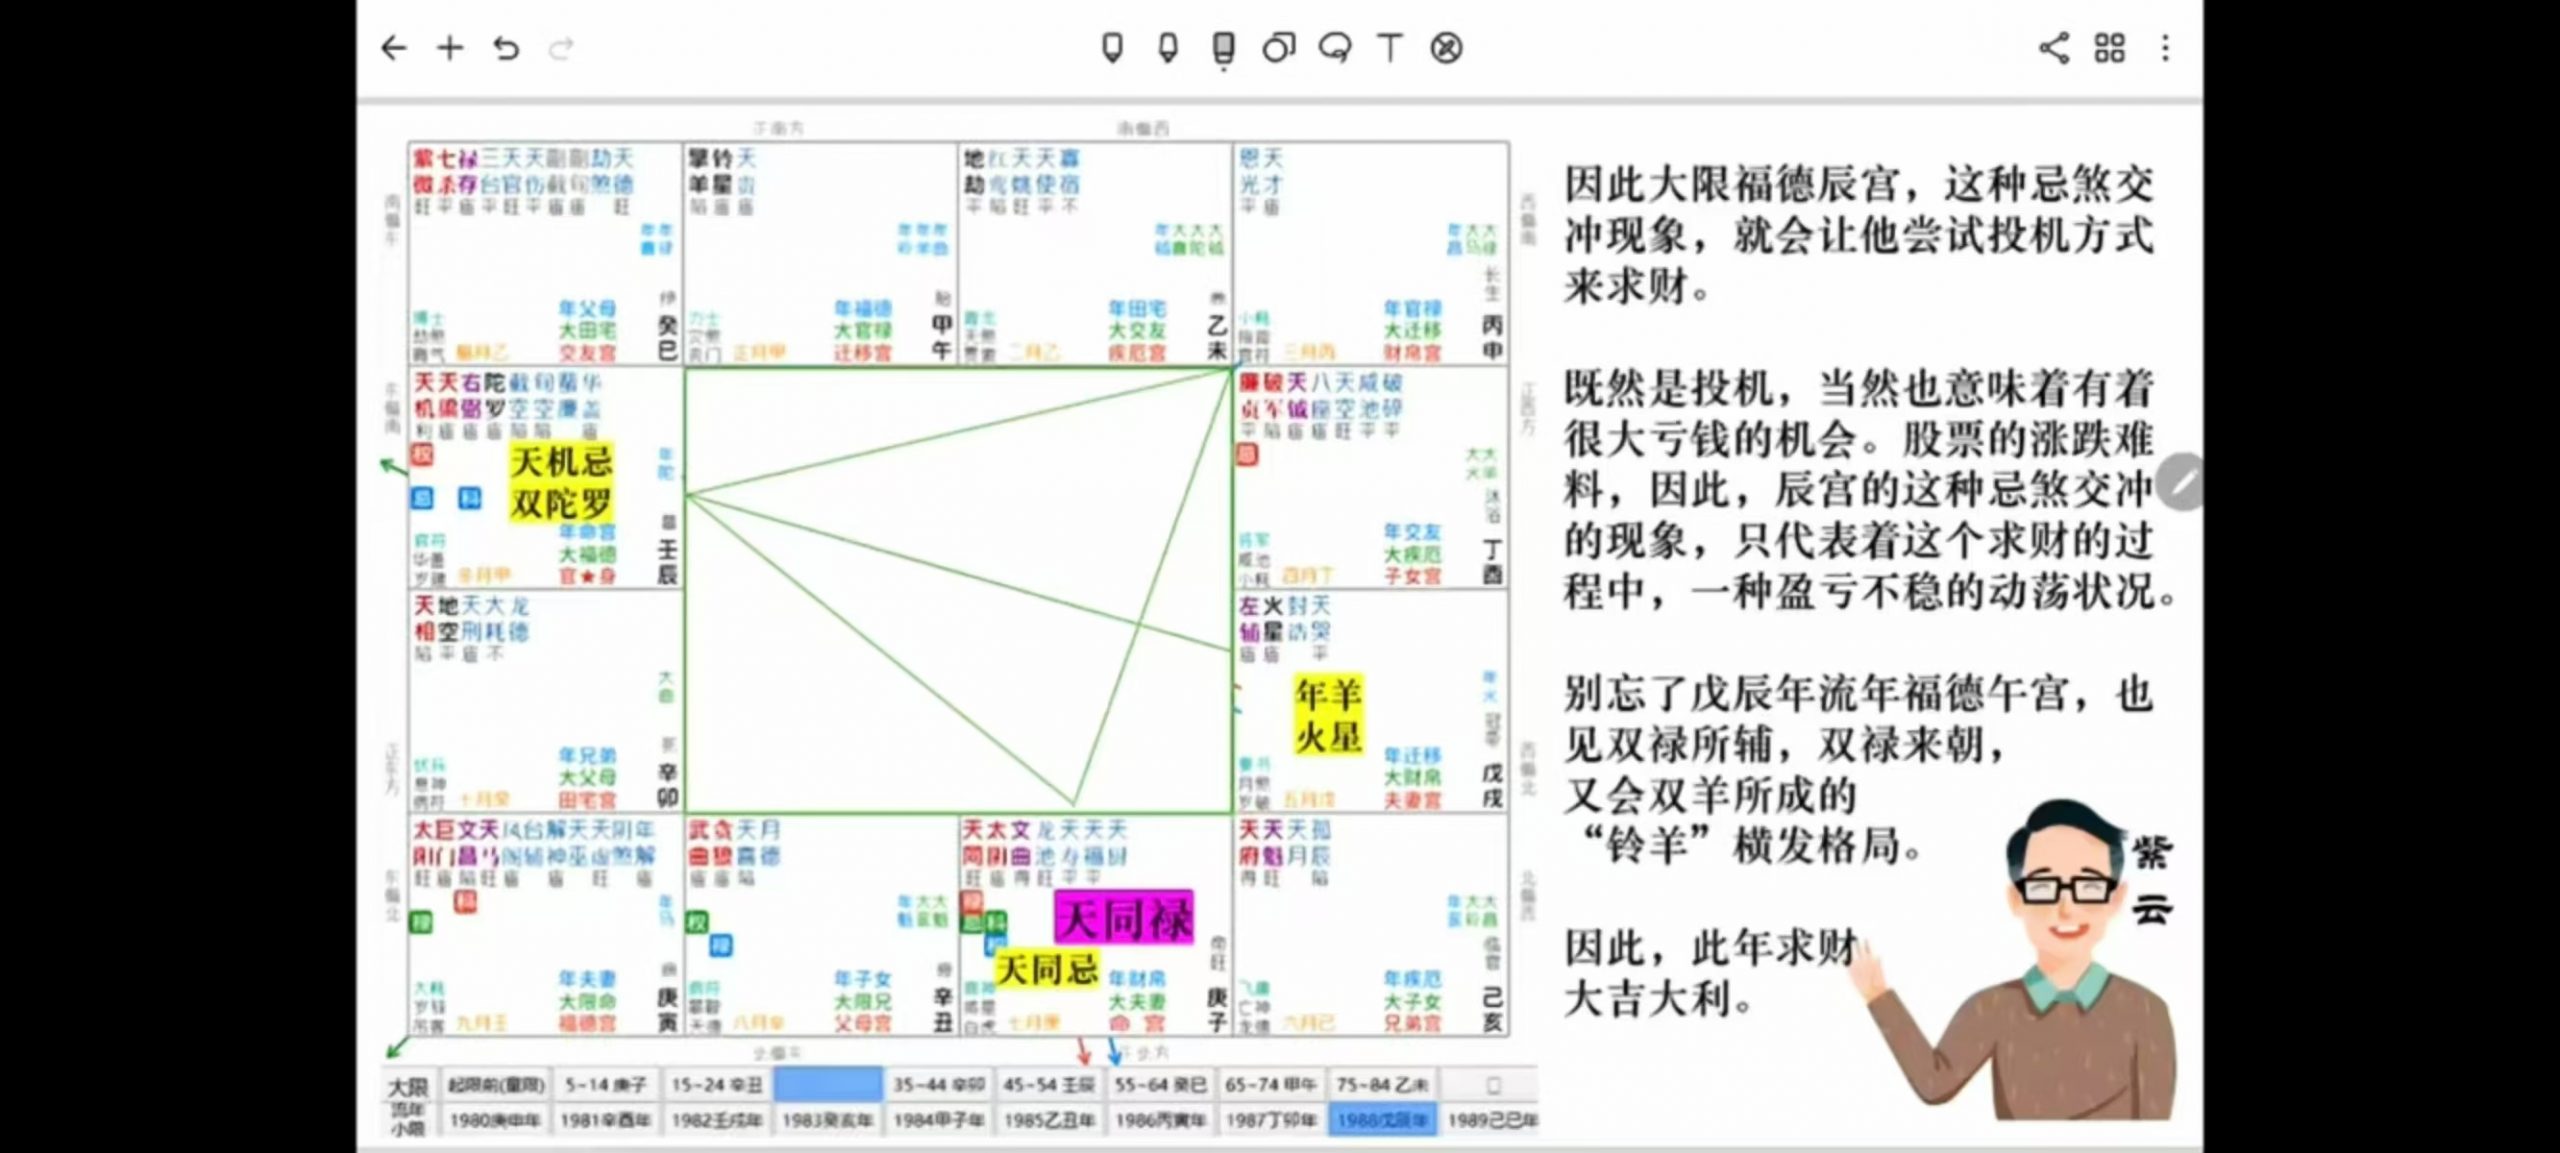Select the 35~44 decade cell
This screenshot has width=2560, height=1153.
938,1085
